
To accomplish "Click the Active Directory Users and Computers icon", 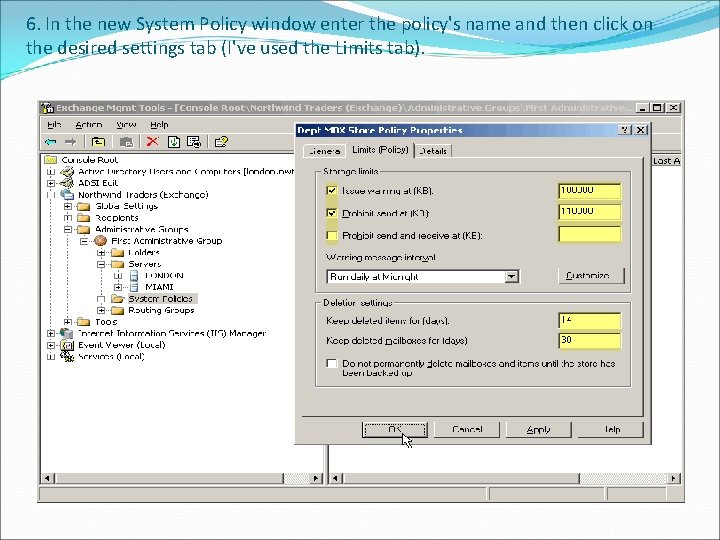I will 67,171.
